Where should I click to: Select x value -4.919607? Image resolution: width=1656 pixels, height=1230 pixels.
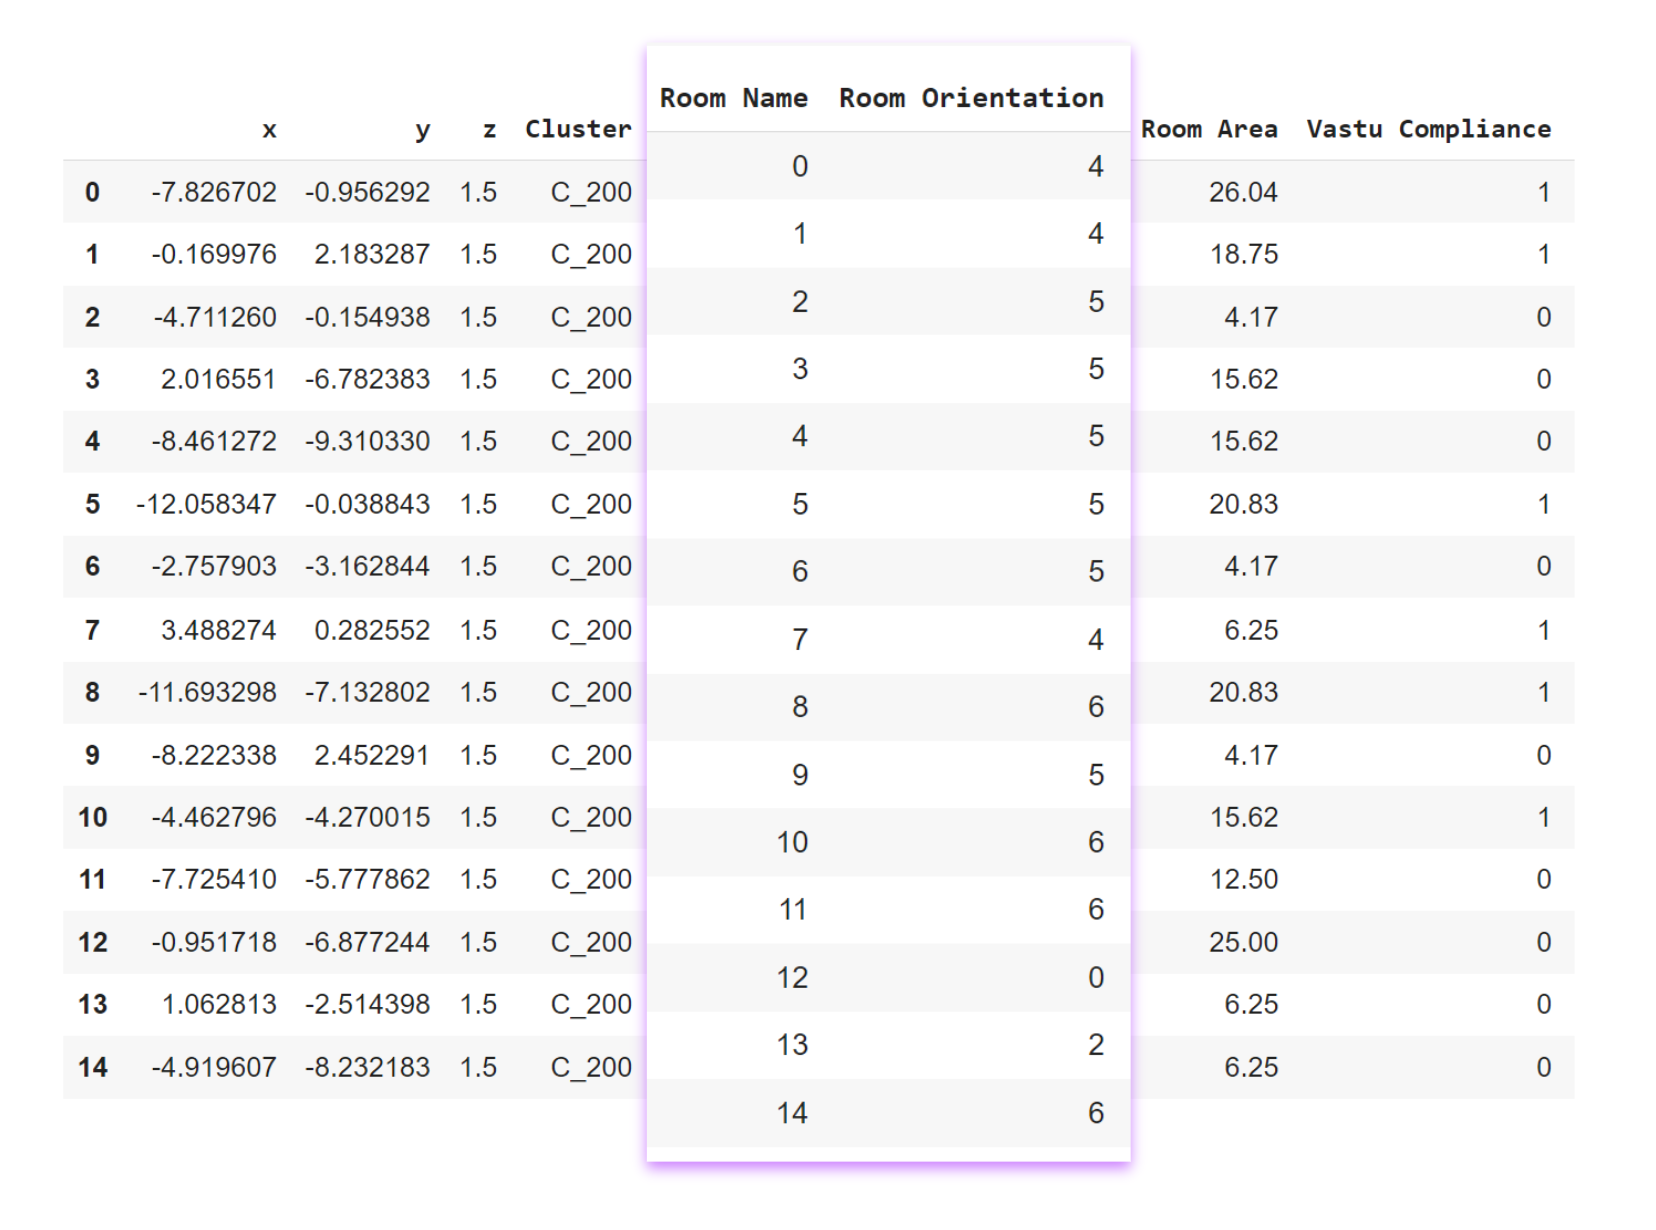pos(213,1067)
